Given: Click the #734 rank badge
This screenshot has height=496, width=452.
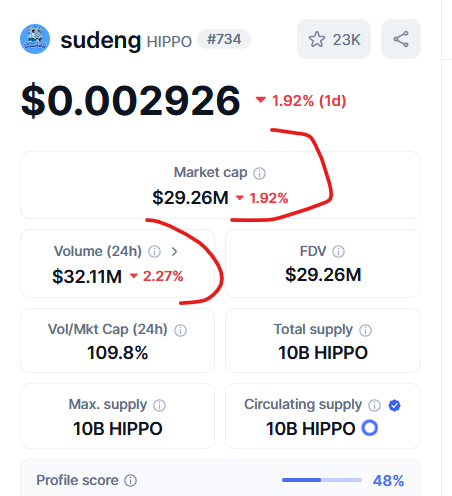Looking at the screenshot, I should pos(224,39).
